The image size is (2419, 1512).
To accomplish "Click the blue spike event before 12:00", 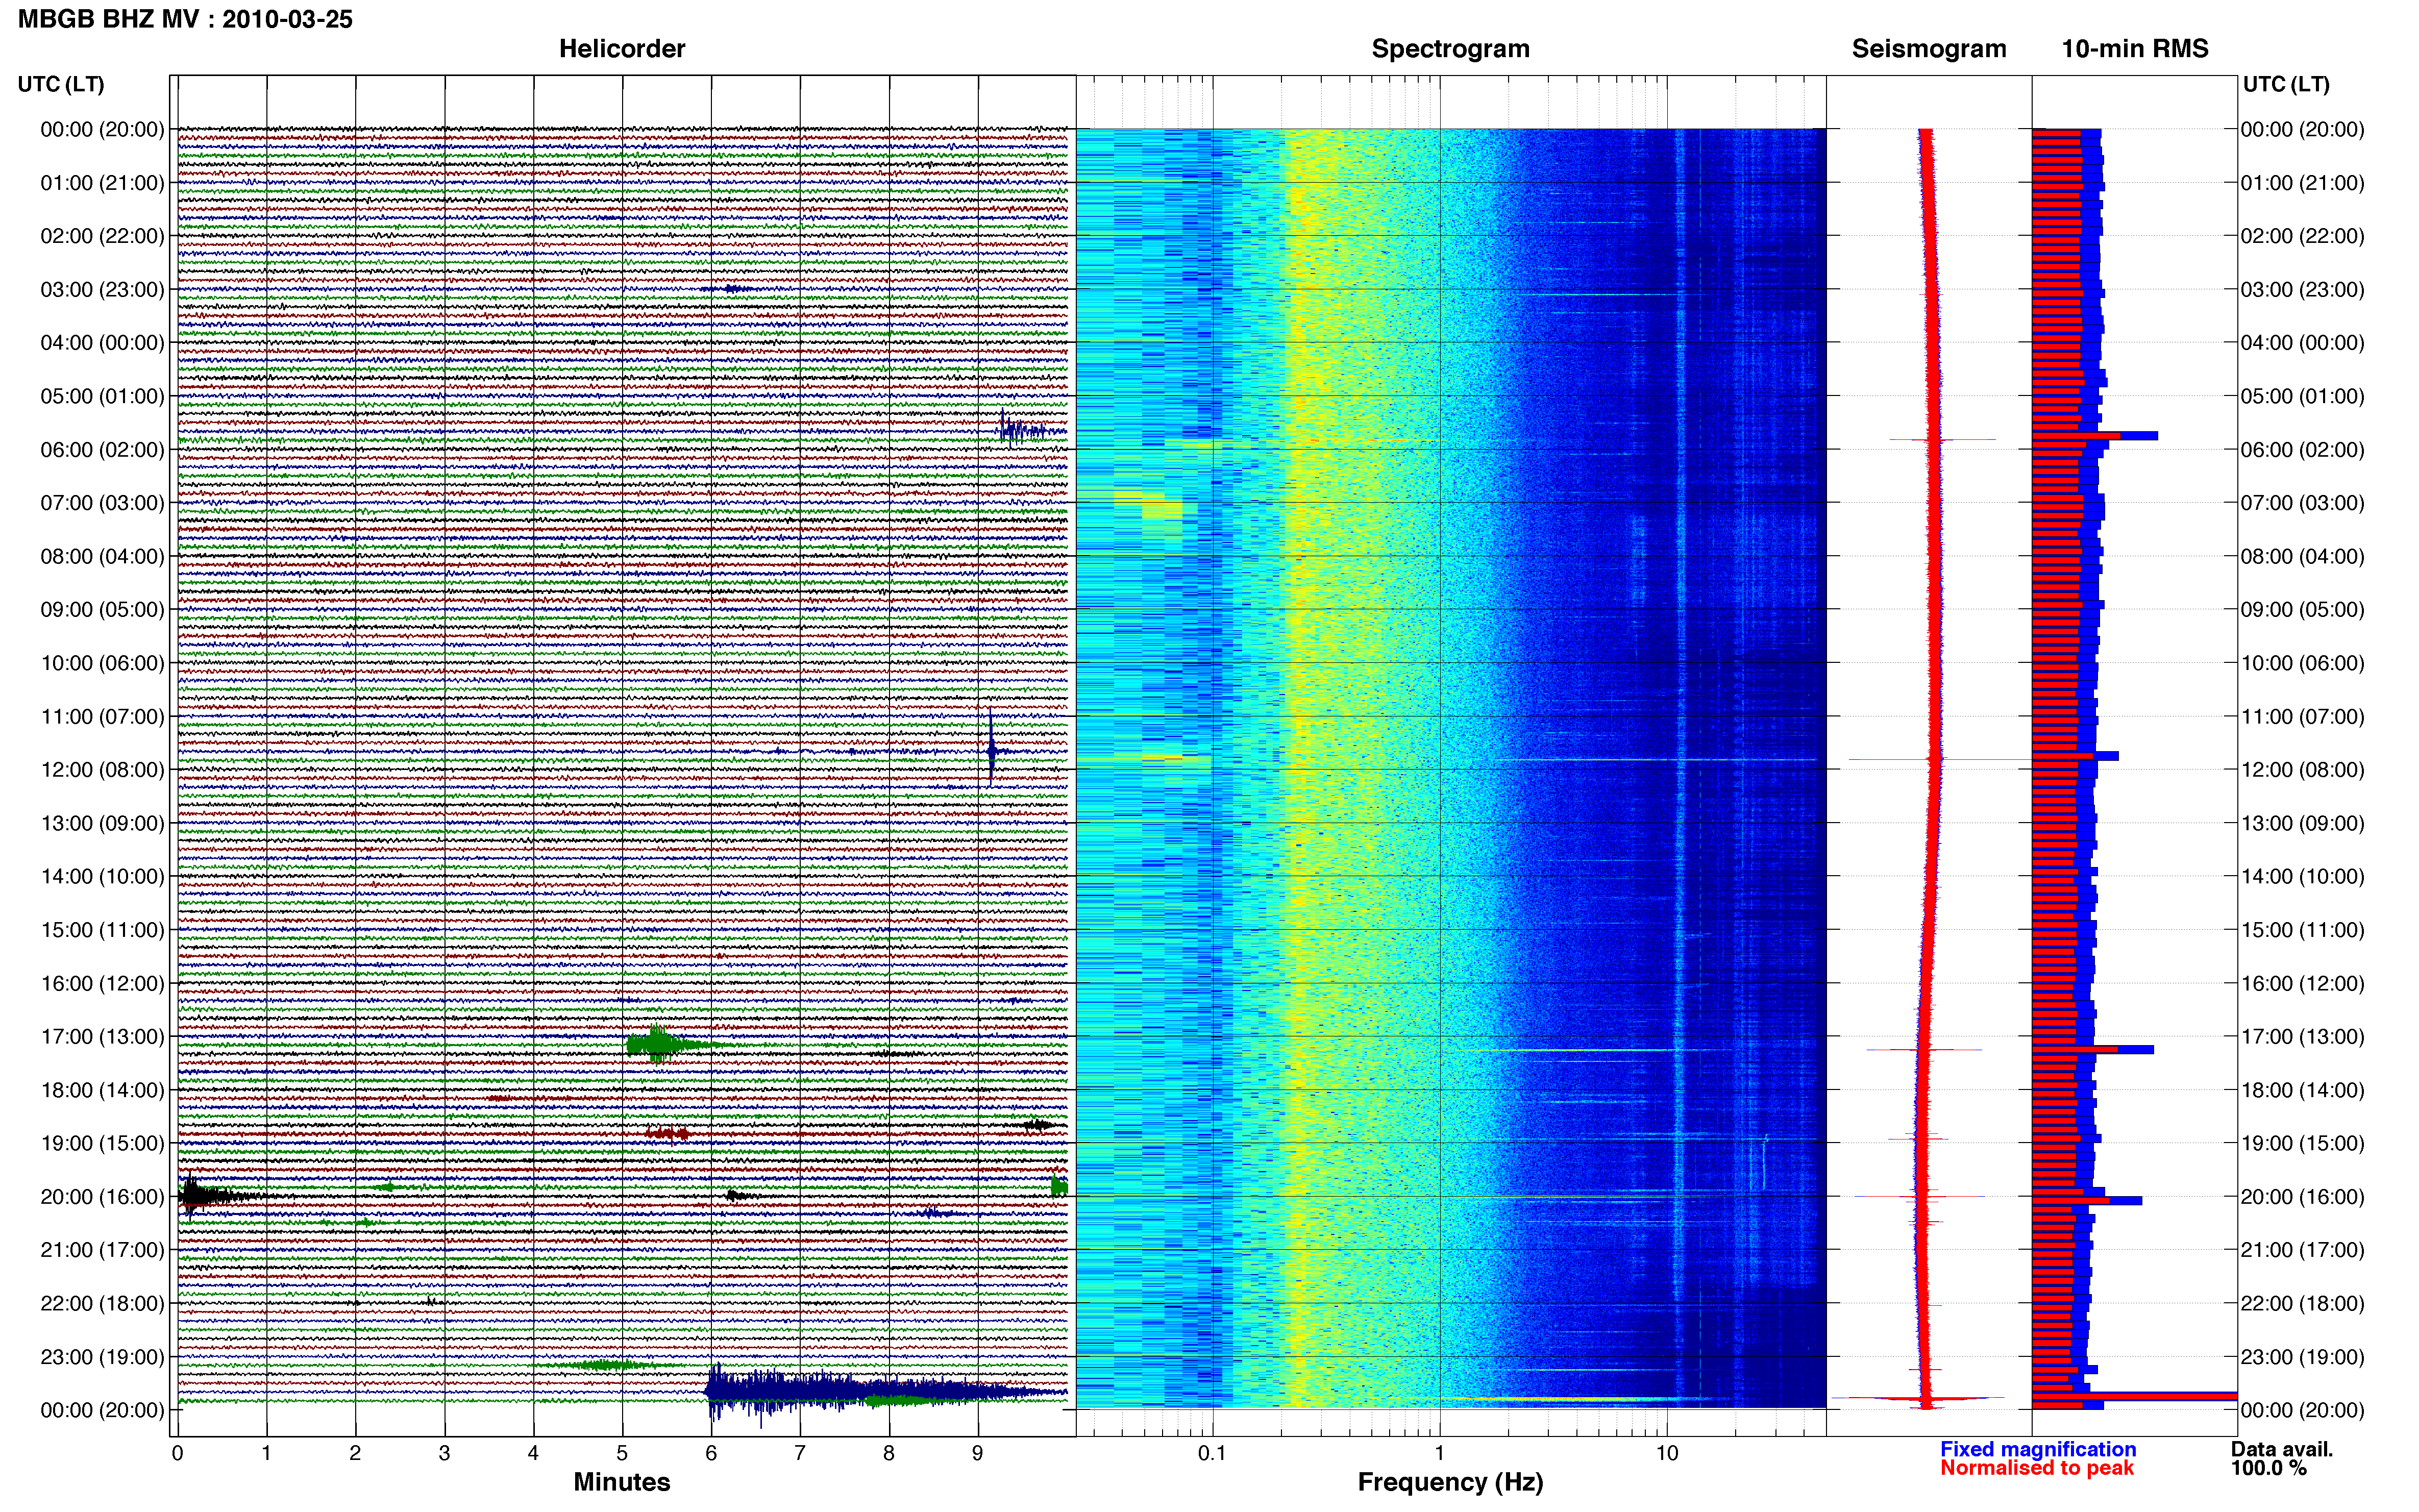I will [x=991, y=750].
